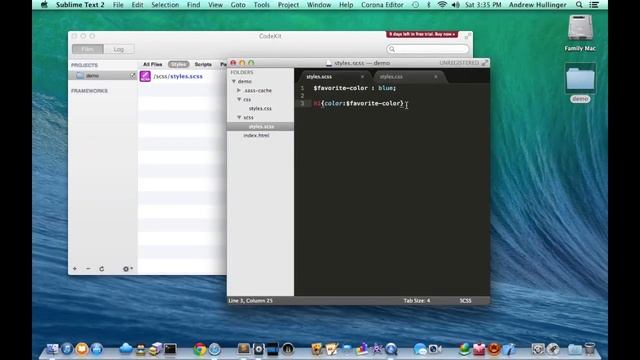Click the Bluetooth menu bar icon
The width and height of the screenshot is (640, 360).
pyautogui.click(x=429, y=5)
